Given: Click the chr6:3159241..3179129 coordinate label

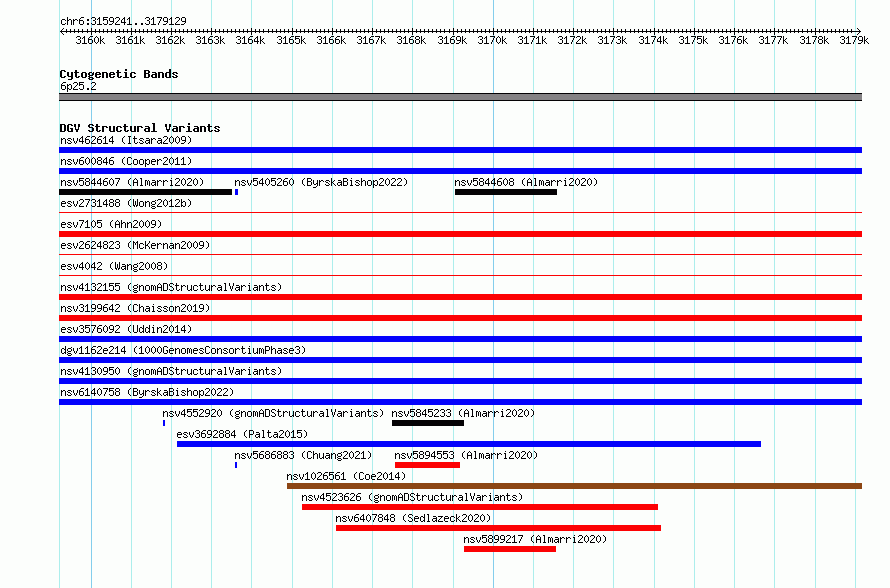Looking at the screenshot, I should point(123,21).
